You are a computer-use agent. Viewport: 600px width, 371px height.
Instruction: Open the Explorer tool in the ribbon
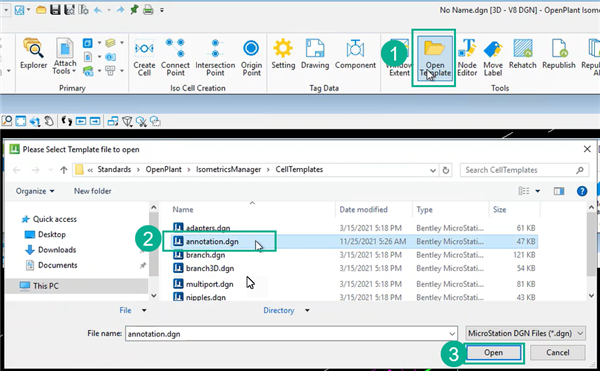pos(33,54)
